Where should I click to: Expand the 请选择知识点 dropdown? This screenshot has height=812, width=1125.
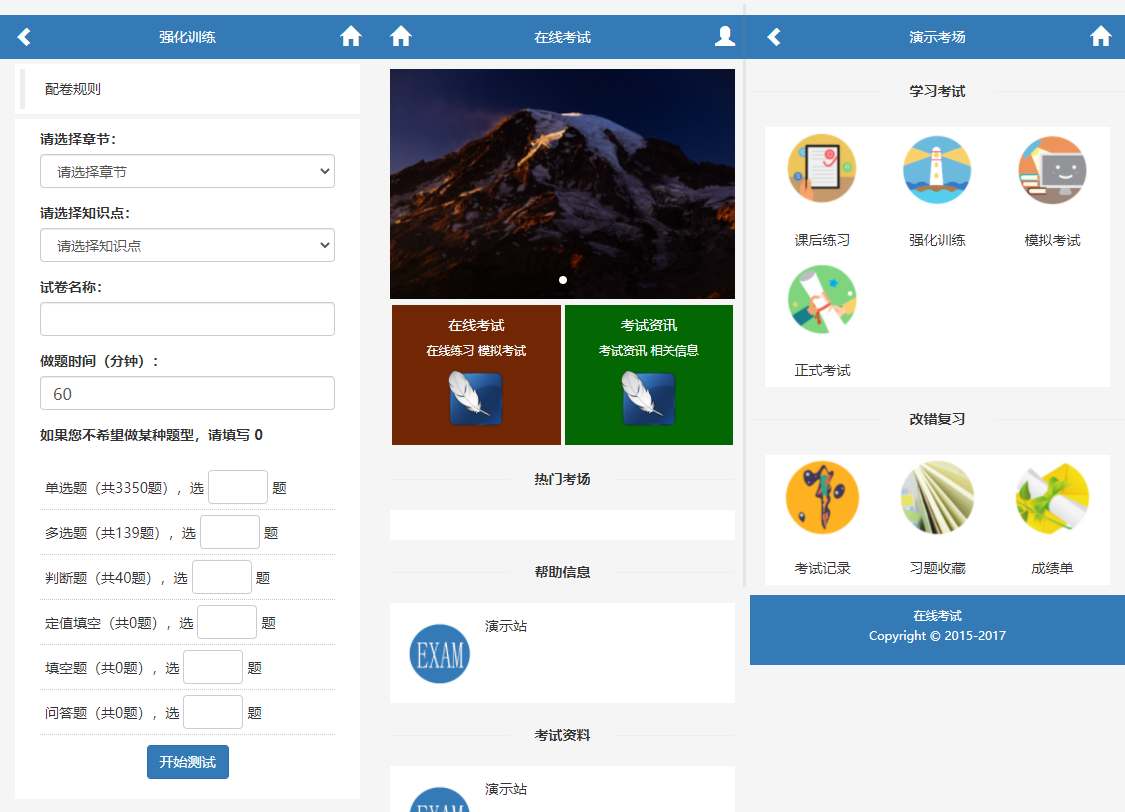(x=187, y=245)
